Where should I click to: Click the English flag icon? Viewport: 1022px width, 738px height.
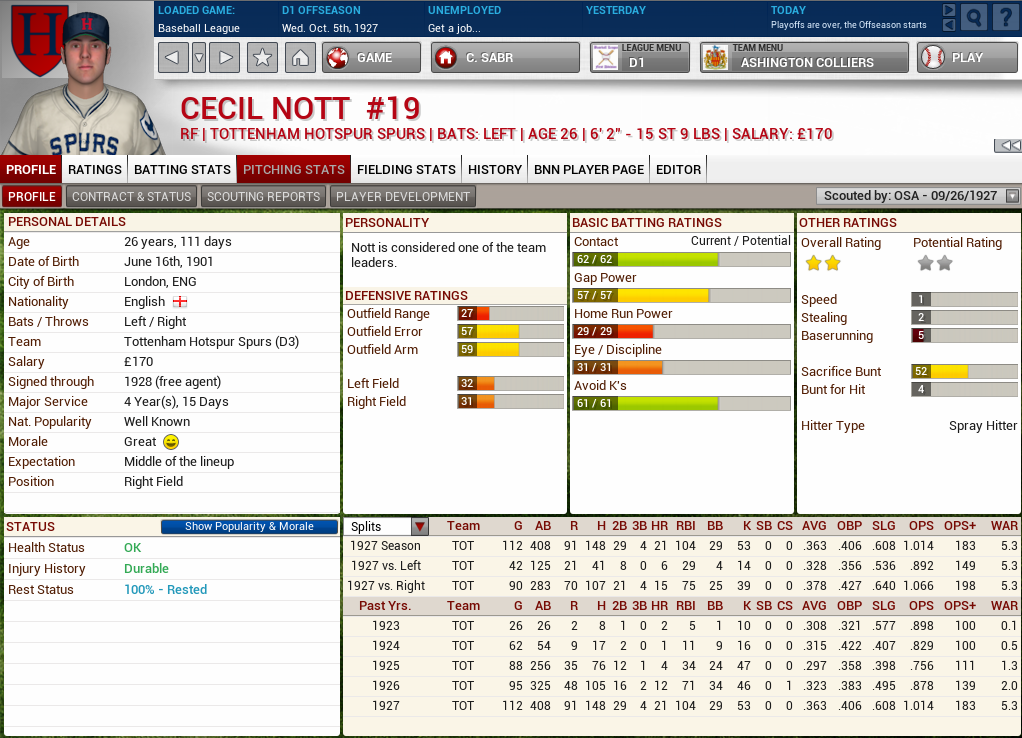(x=180, y=302)
